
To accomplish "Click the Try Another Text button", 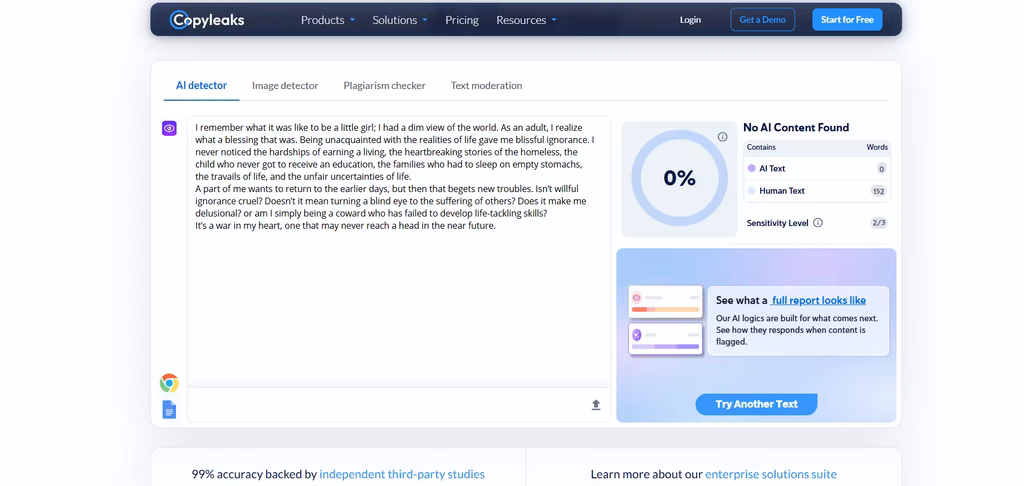I will tap(756, 404).
